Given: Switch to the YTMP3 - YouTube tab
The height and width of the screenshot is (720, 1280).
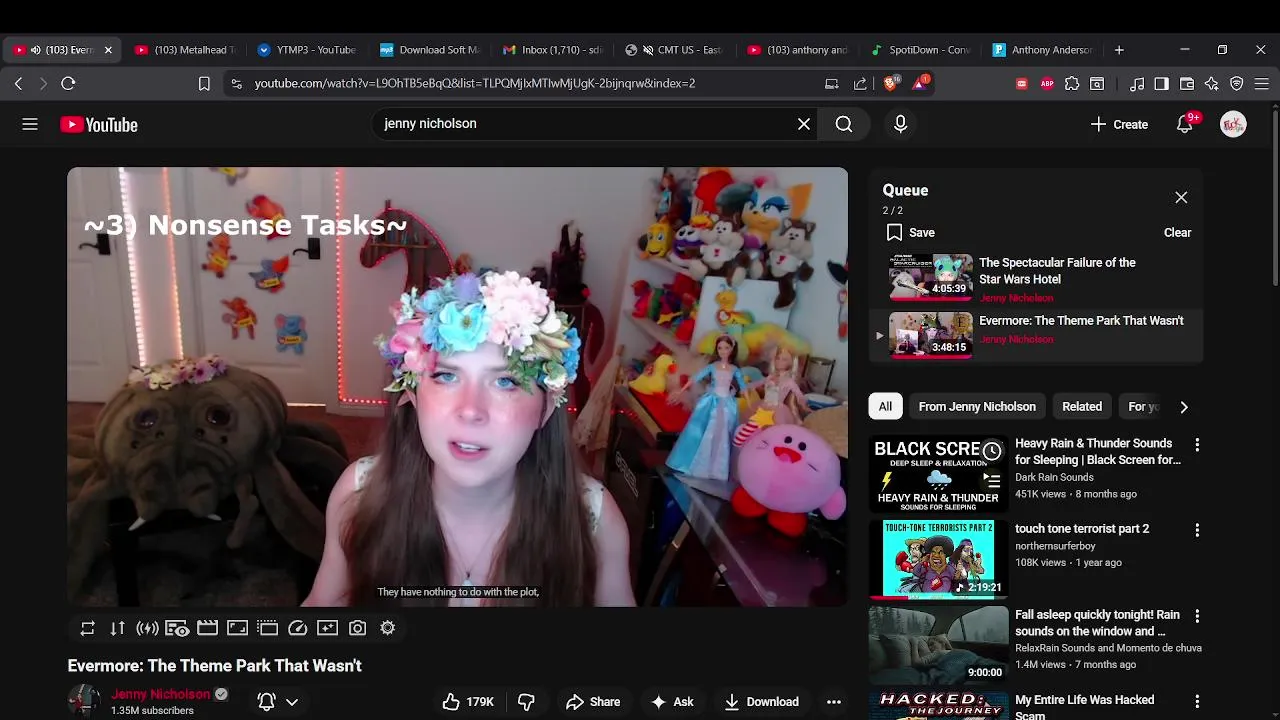Looking at the screenshot, I should tap(307, 50).
